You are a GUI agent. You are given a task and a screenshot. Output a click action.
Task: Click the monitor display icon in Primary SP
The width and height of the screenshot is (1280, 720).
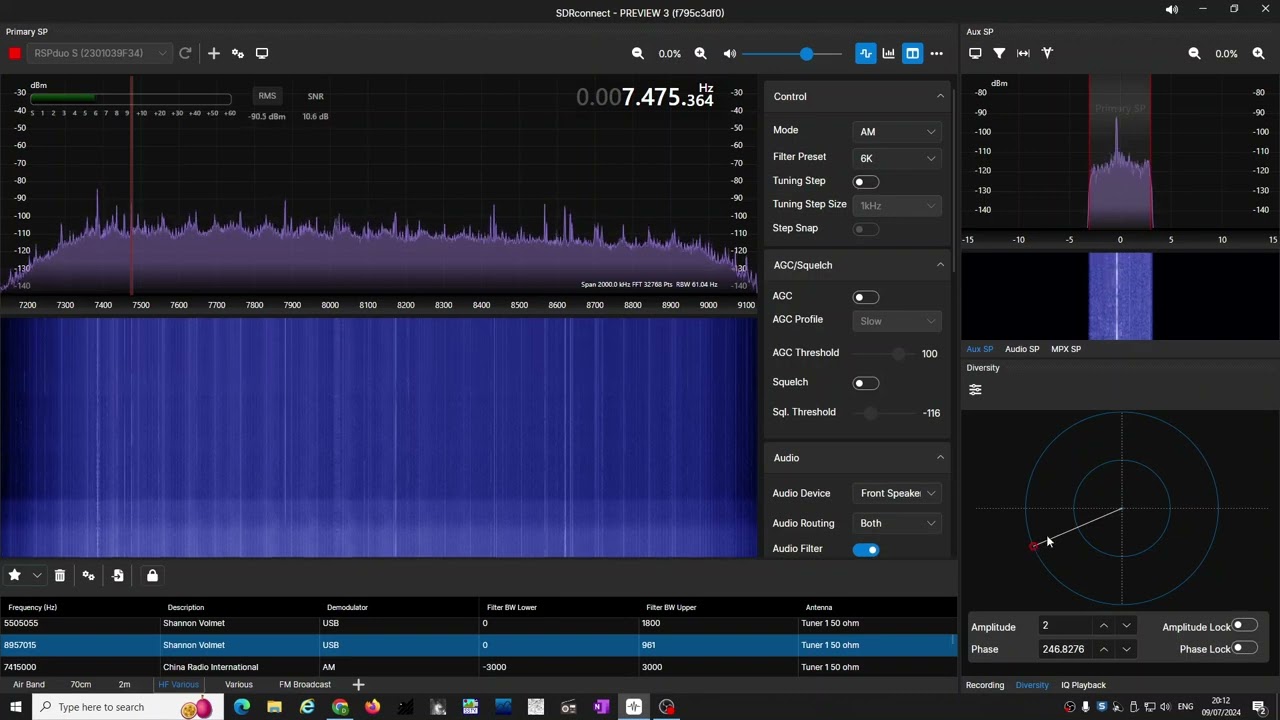point(262,53)
